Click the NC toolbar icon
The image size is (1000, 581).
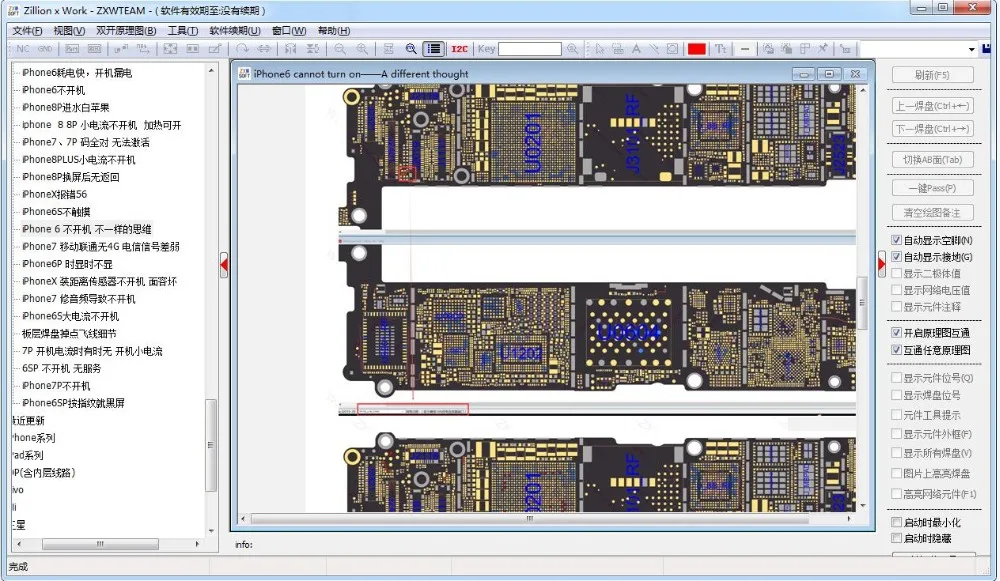pyautogui.click(x=24, y=49)
